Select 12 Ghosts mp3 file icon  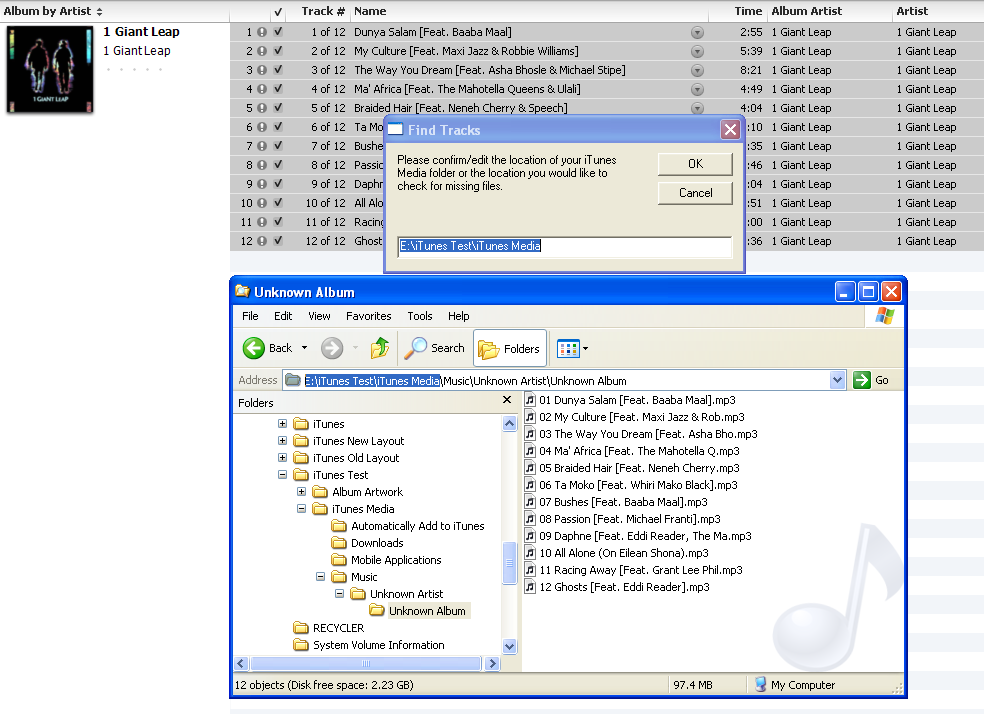tap(530, 587)
